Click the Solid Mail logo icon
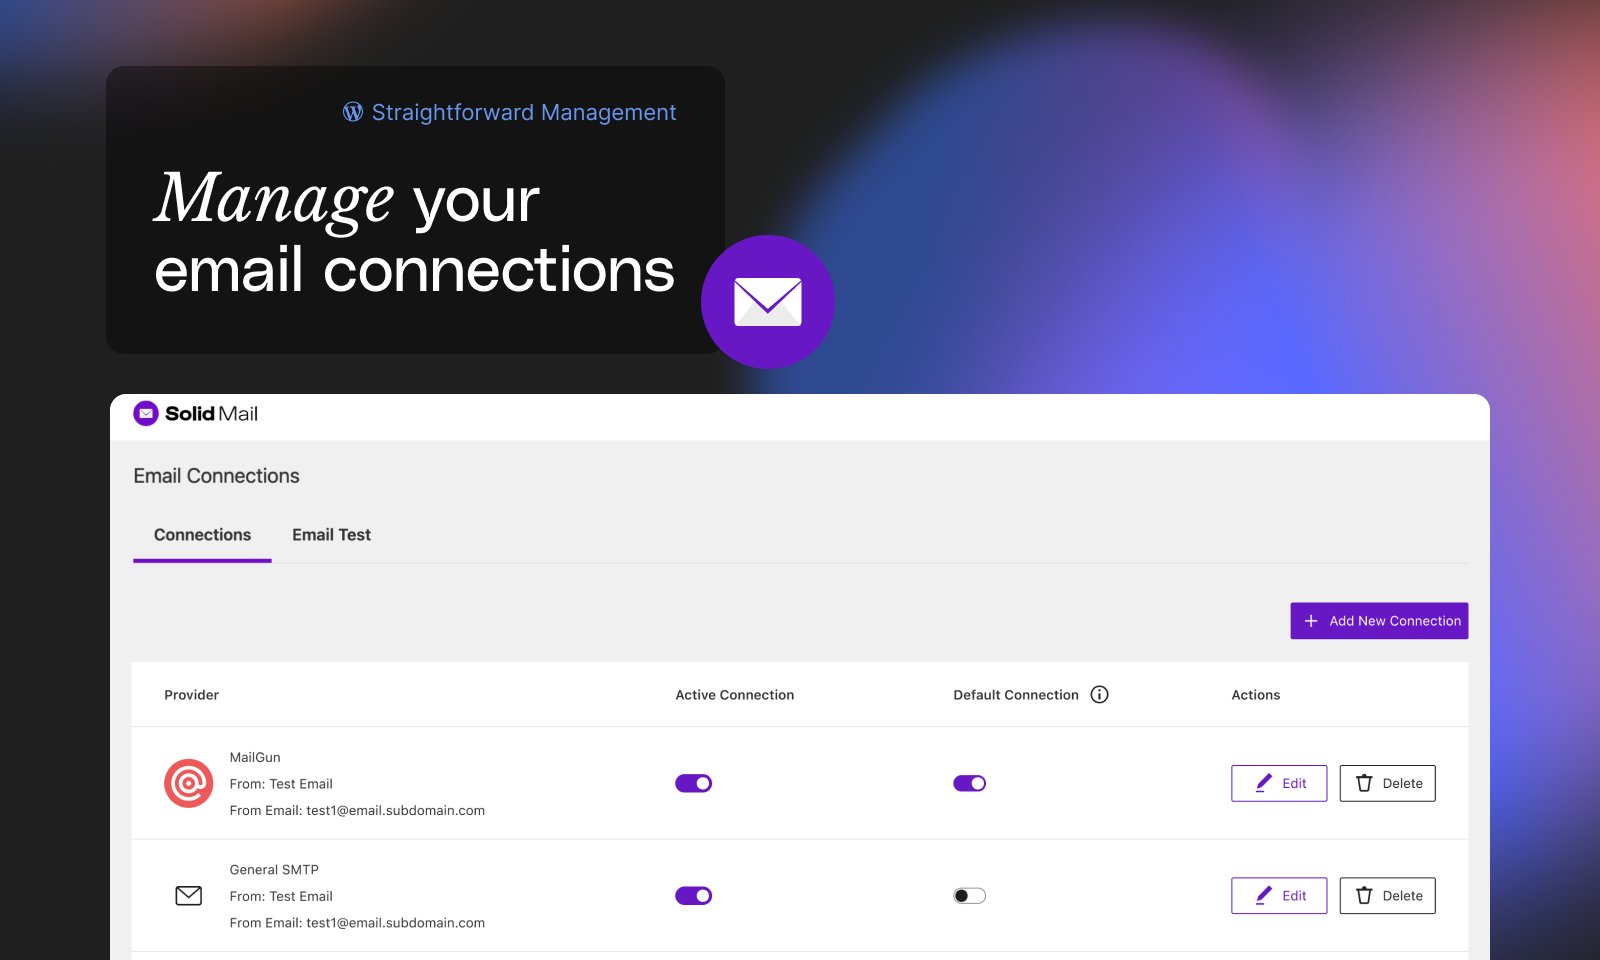Viewport: 1600px width, 960px height. (146, 414)
